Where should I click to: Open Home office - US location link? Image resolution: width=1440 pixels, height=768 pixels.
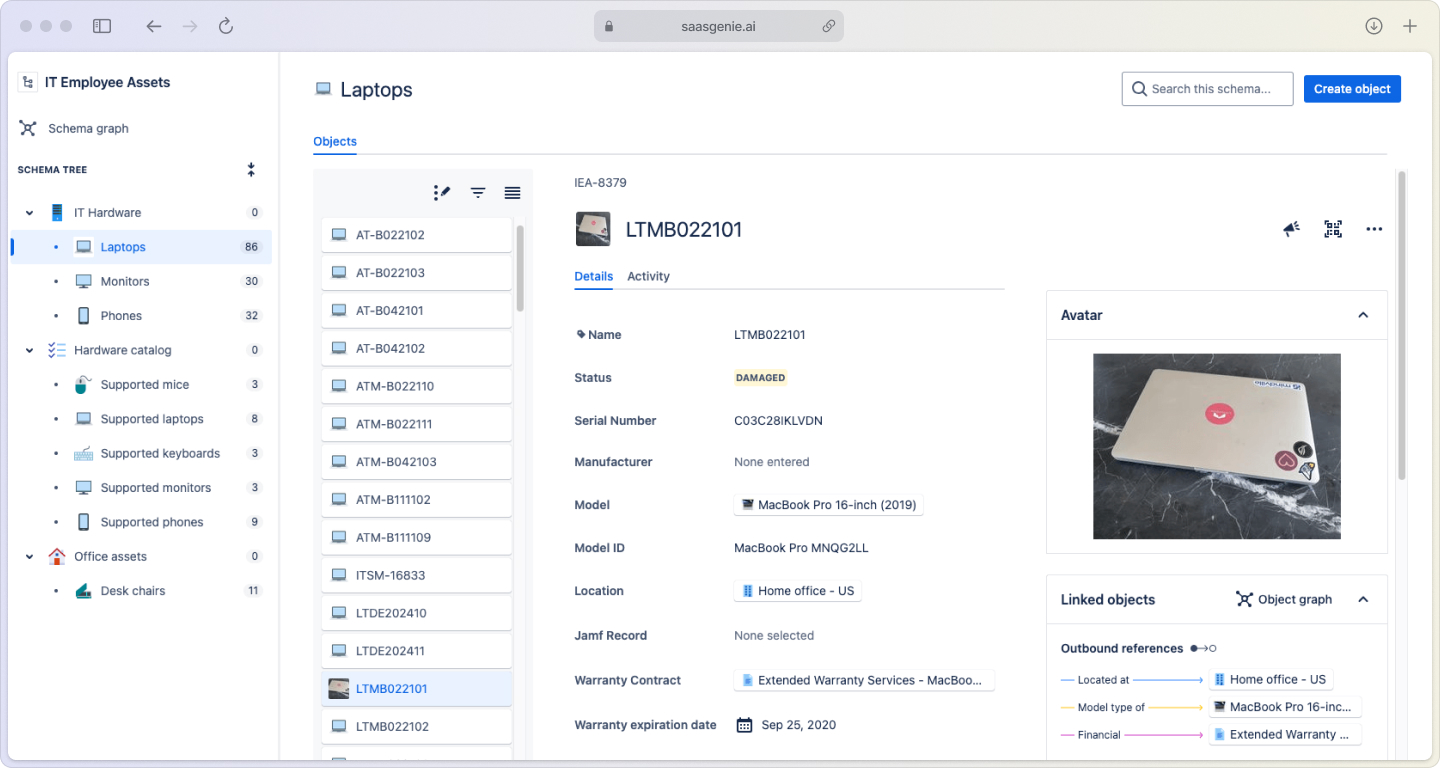pos(797,591)
